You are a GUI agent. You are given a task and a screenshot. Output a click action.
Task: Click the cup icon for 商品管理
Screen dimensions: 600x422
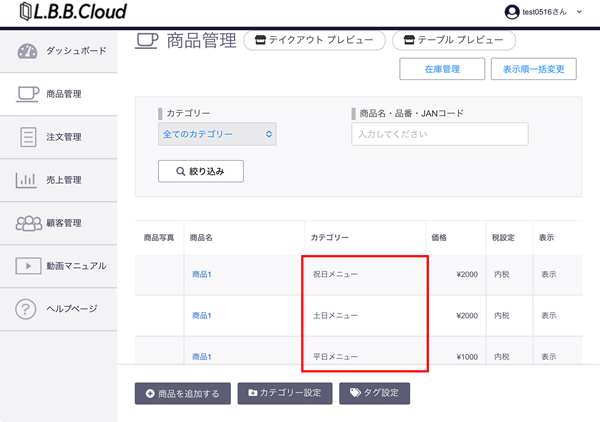pos(27,94)
